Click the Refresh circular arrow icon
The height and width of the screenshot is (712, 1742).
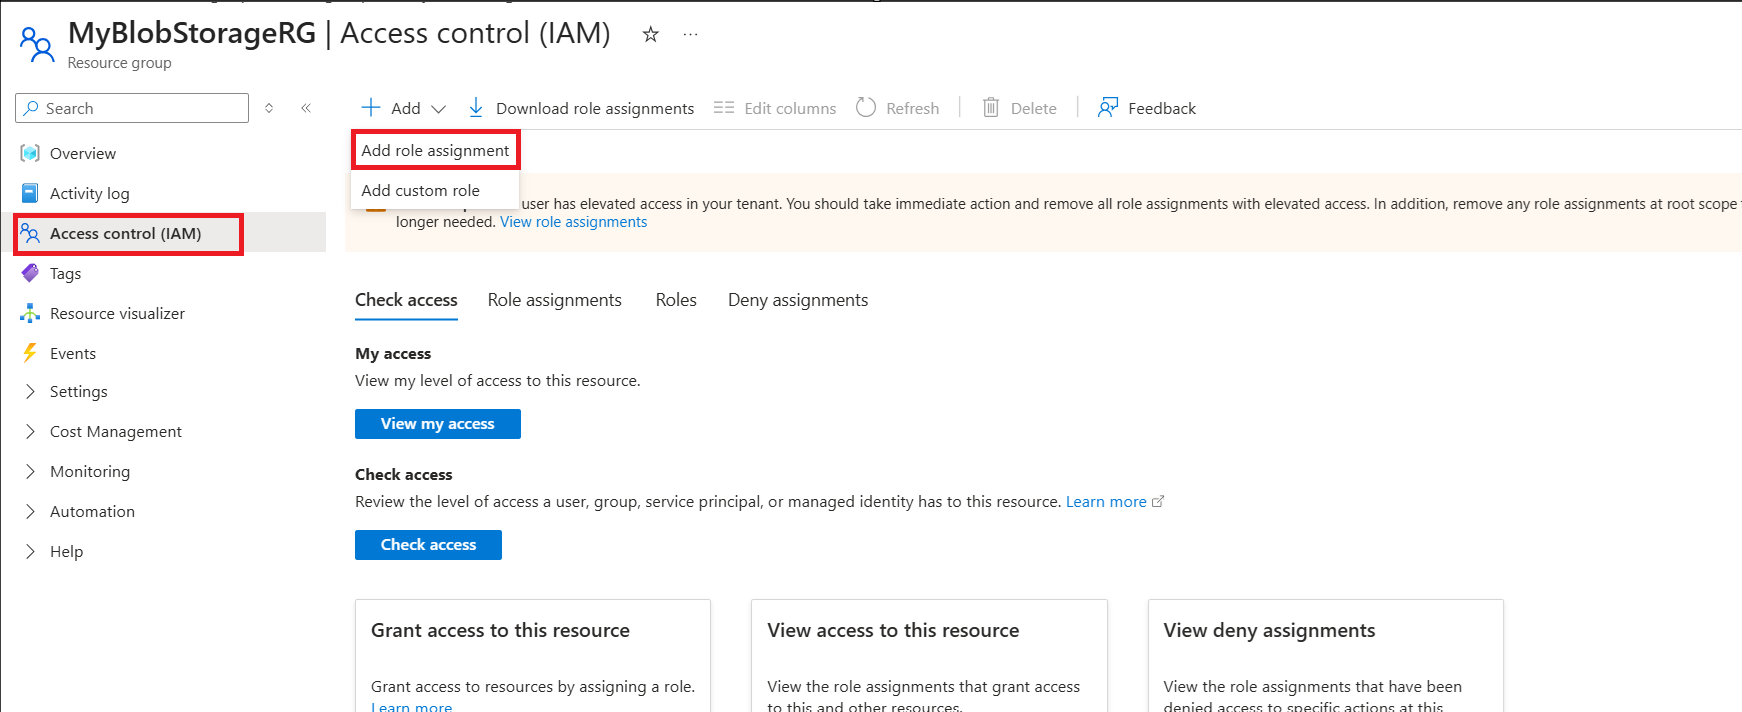pyautogui.click(x=866, y=108)
